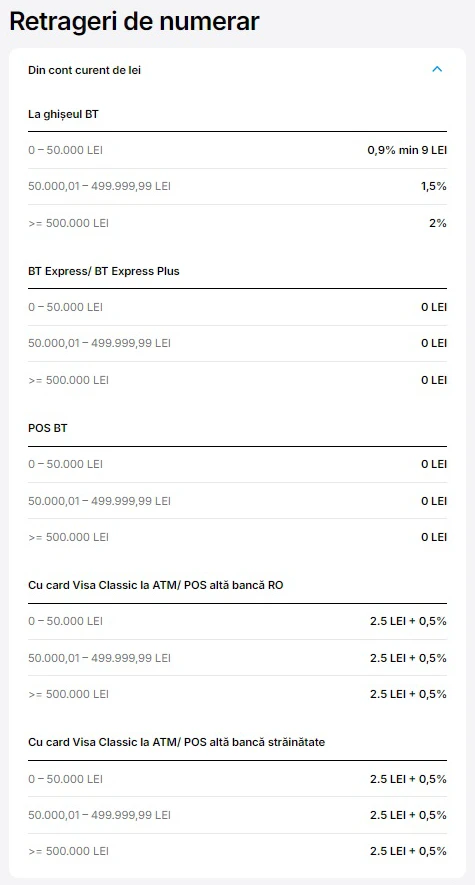Click the >= 500.000 LEI row under BT Express
The height and width of the screenshot is (885, 475).
click(x=238, y=380)
